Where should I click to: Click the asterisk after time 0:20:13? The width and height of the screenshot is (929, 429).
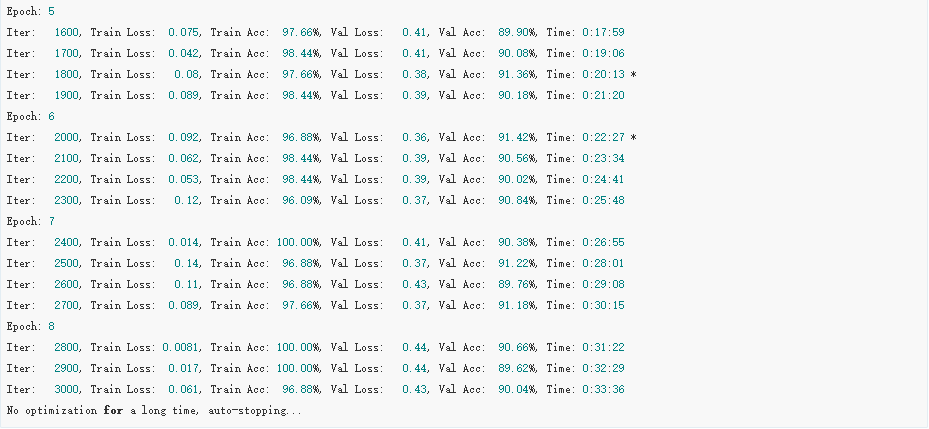tap(633, 75)
